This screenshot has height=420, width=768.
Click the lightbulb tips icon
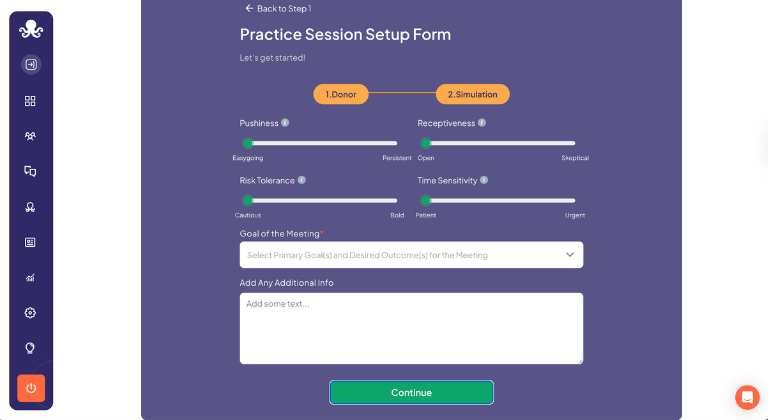click(x=31, y=348)
